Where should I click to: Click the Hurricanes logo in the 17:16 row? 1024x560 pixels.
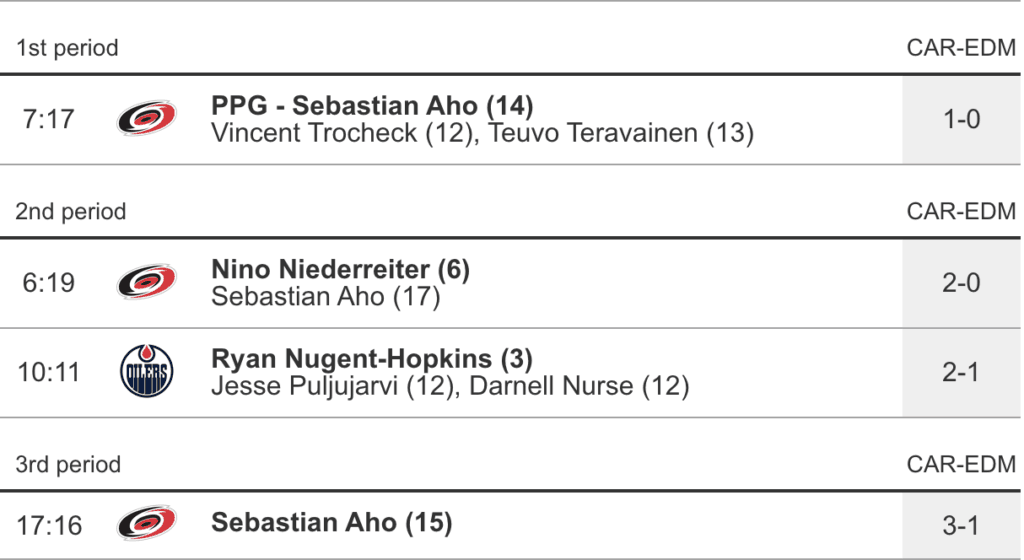[x=146, y=523]
